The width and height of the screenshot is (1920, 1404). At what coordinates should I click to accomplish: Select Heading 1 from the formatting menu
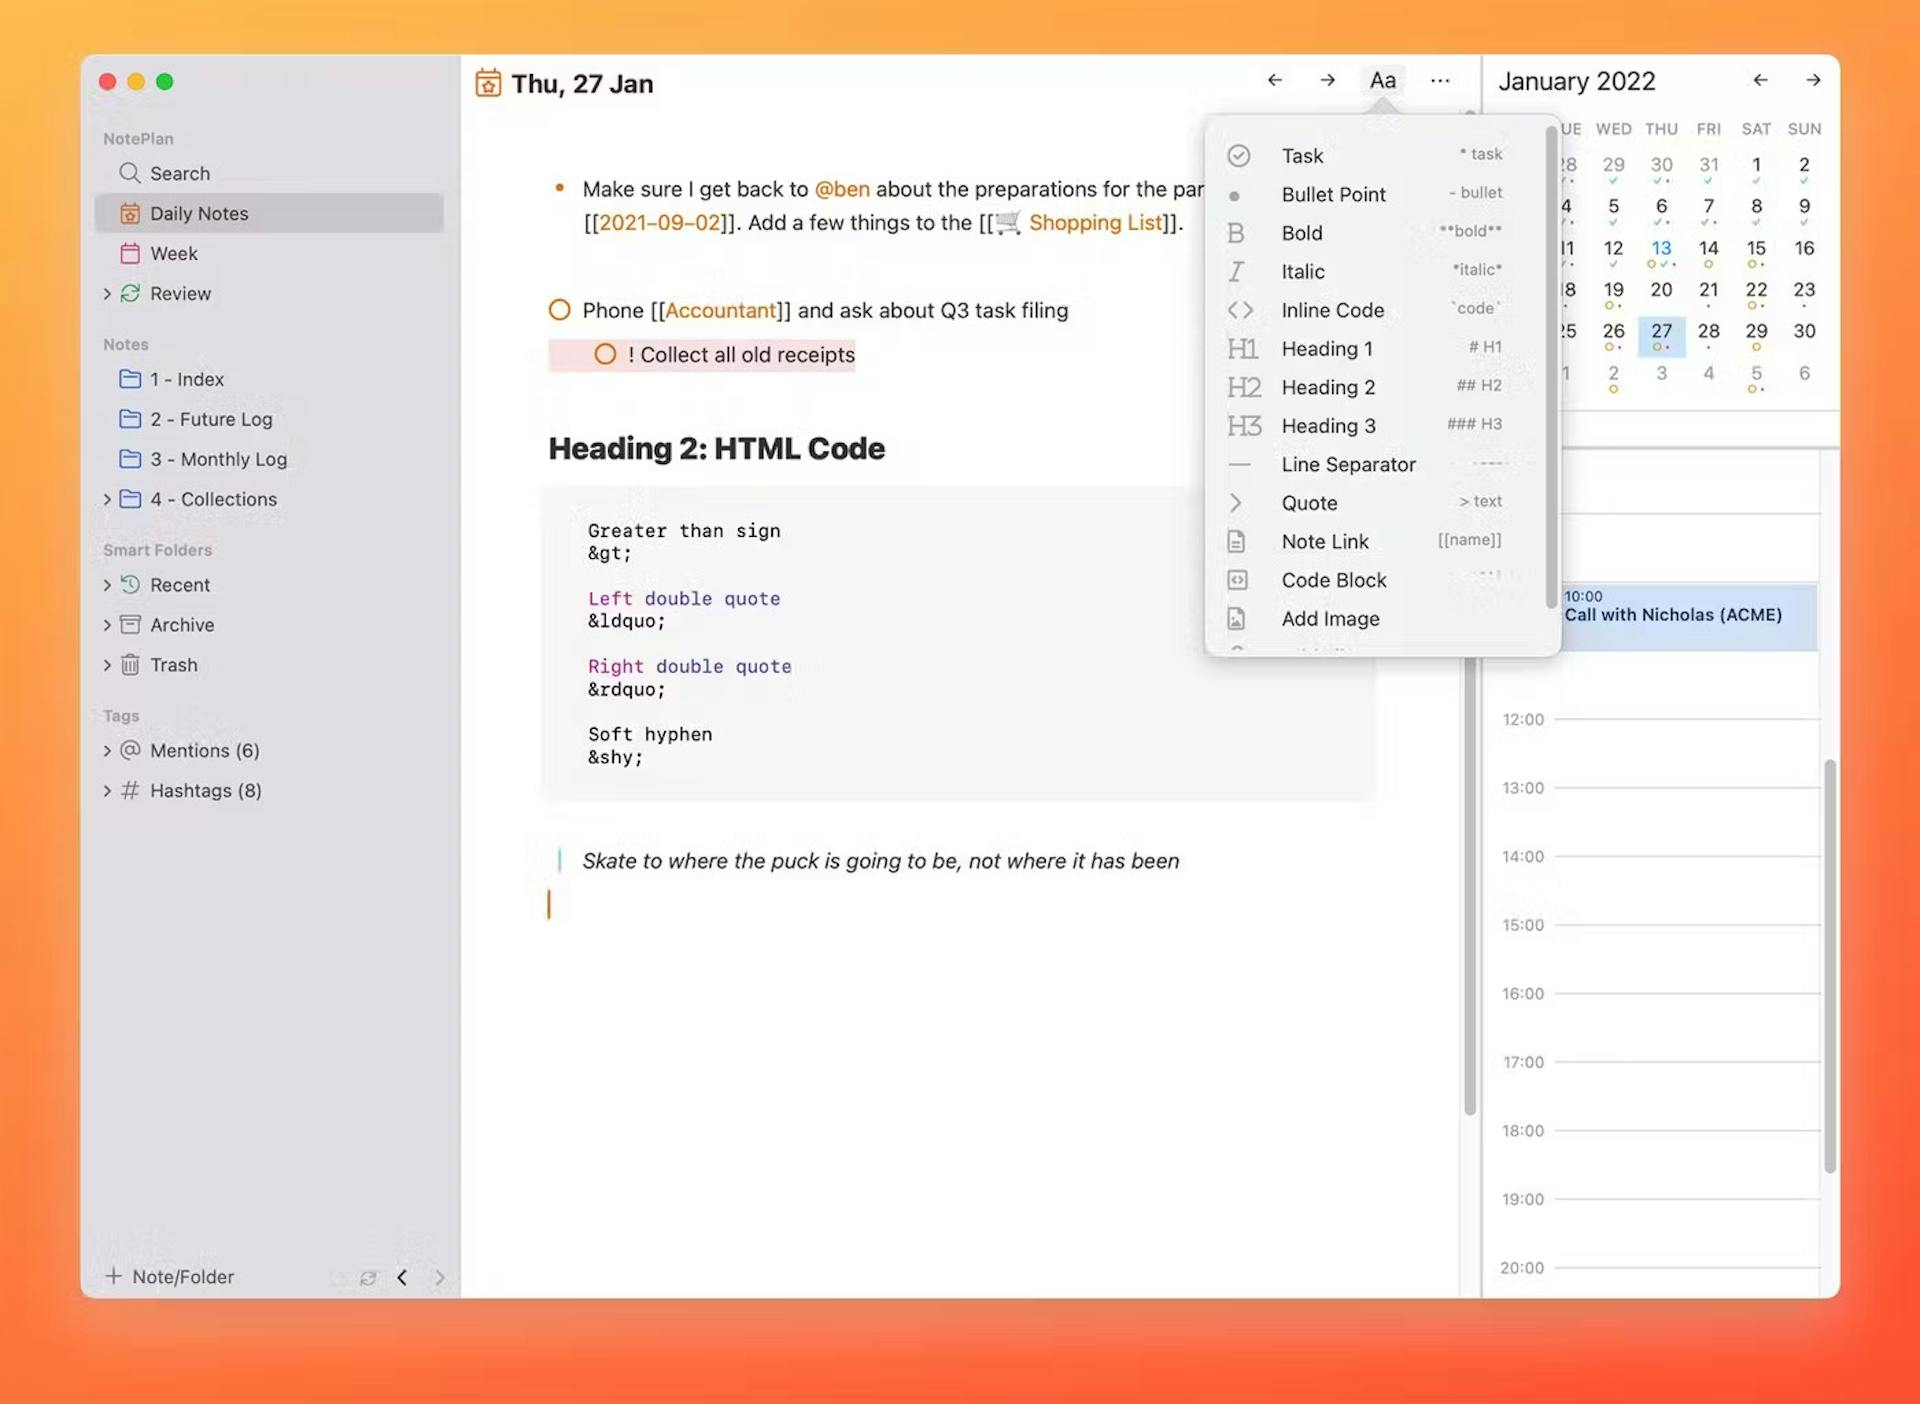tap(1327, 348)
